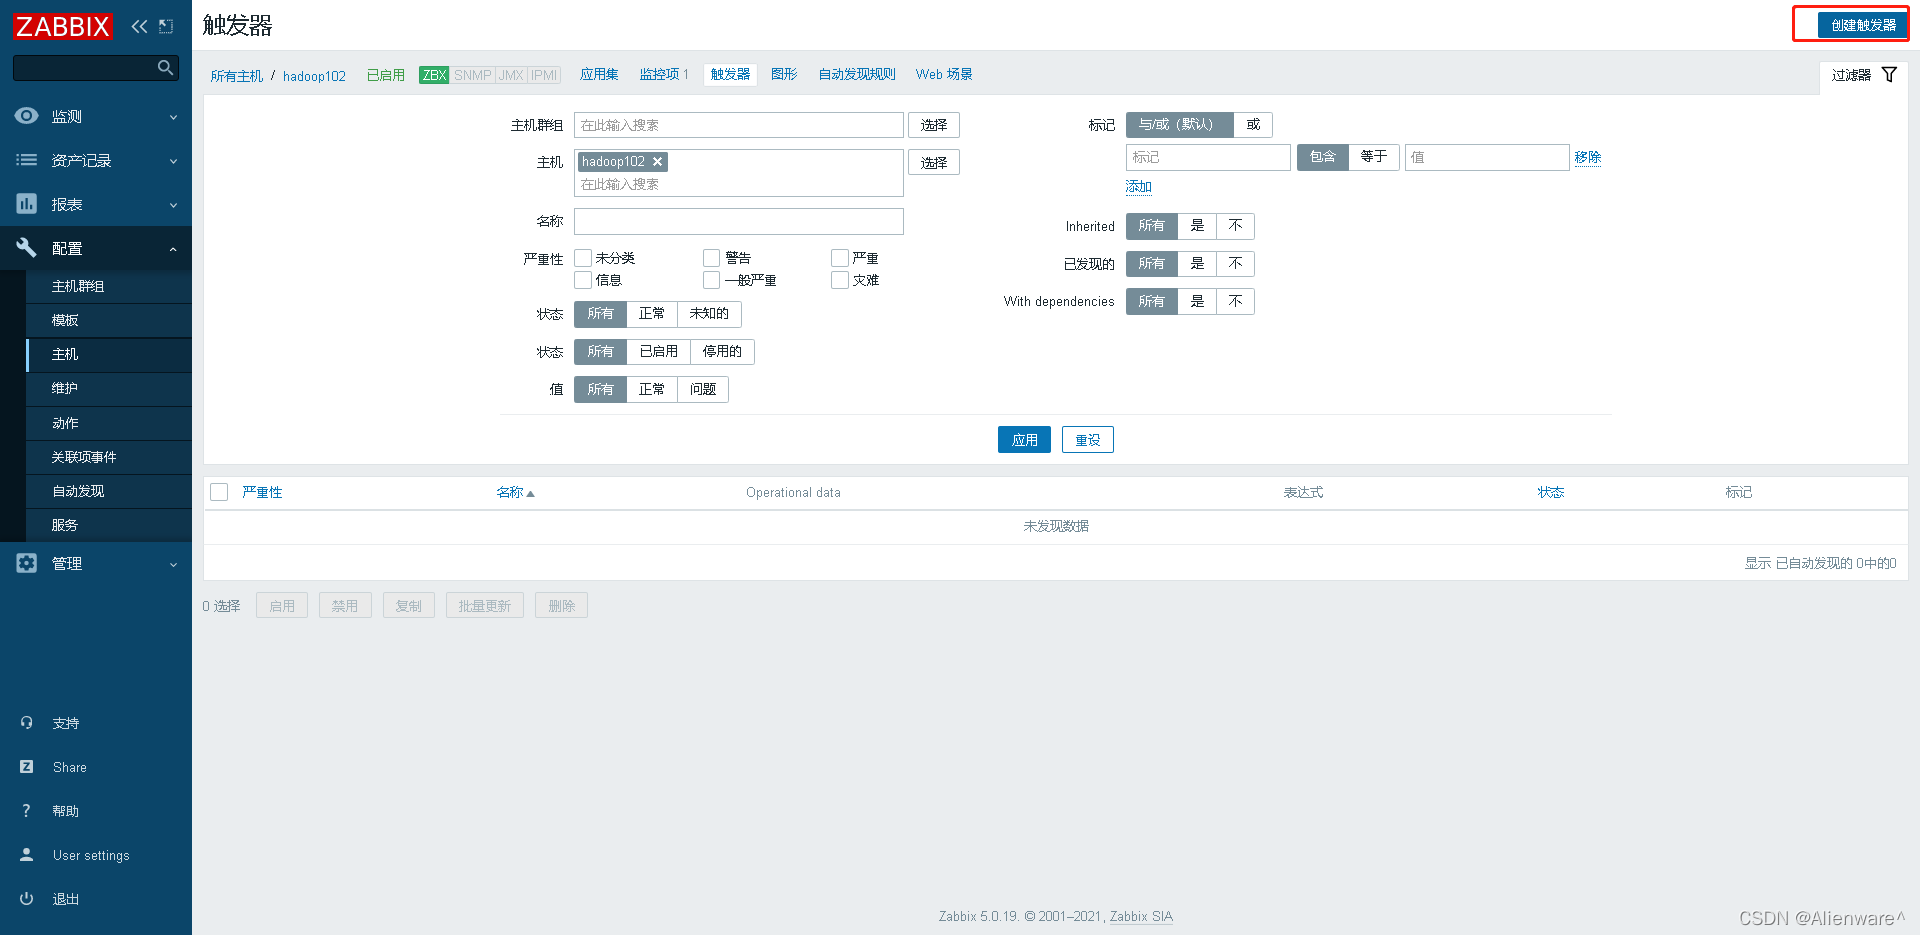Switch to 自动发现规则 tab
This screenshot has width=1920, height=935.
click(x=857, y=75)
